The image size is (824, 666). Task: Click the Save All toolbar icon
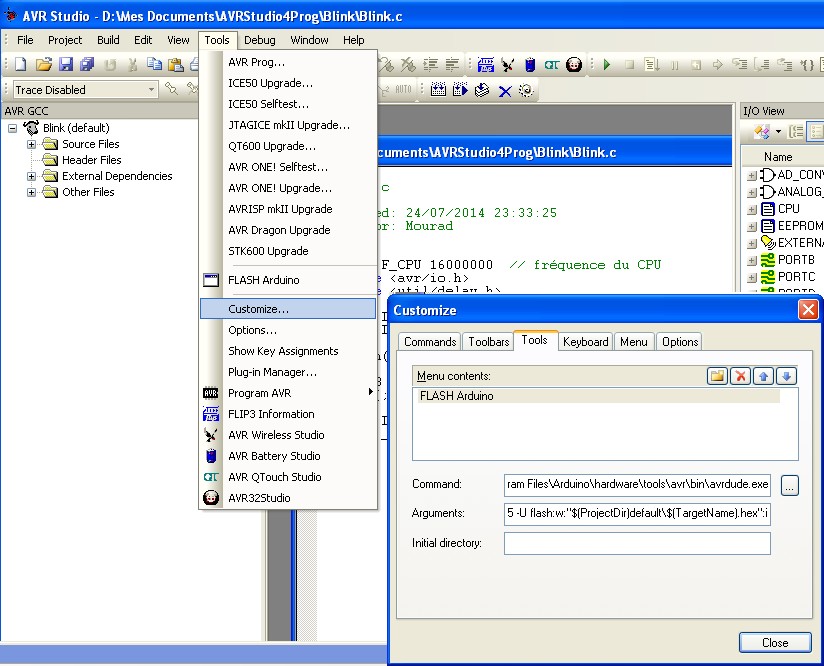pyautogui.click(x=87, y=65)
